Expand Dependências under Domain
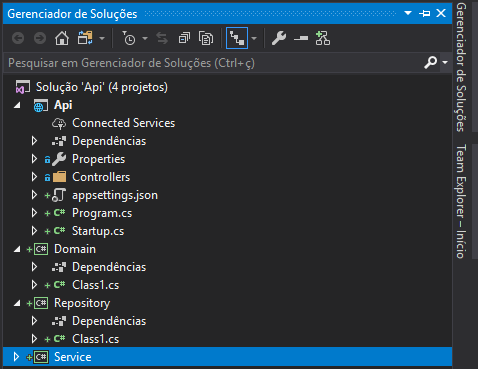Screen dimensions: 478x369 tap(34, 267)
